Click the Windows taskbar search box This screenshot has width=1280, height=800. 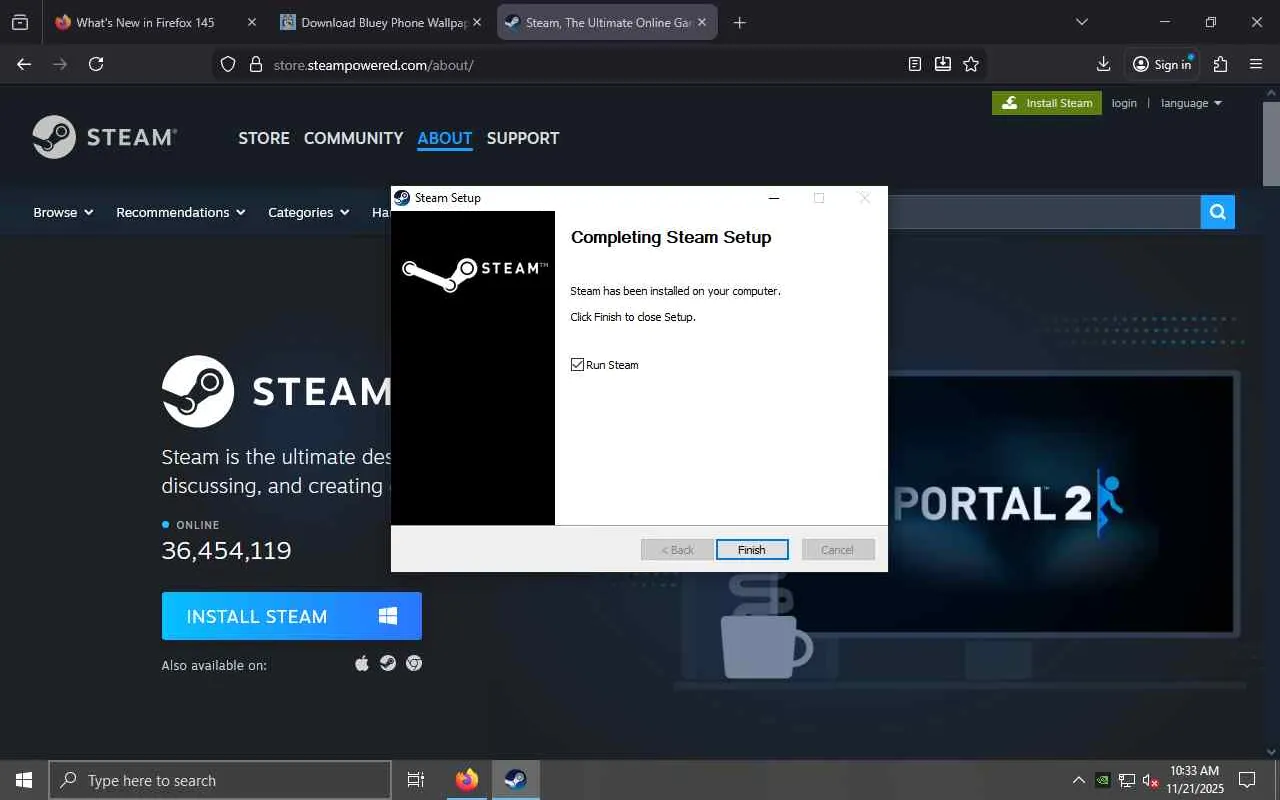click(220, 780)
